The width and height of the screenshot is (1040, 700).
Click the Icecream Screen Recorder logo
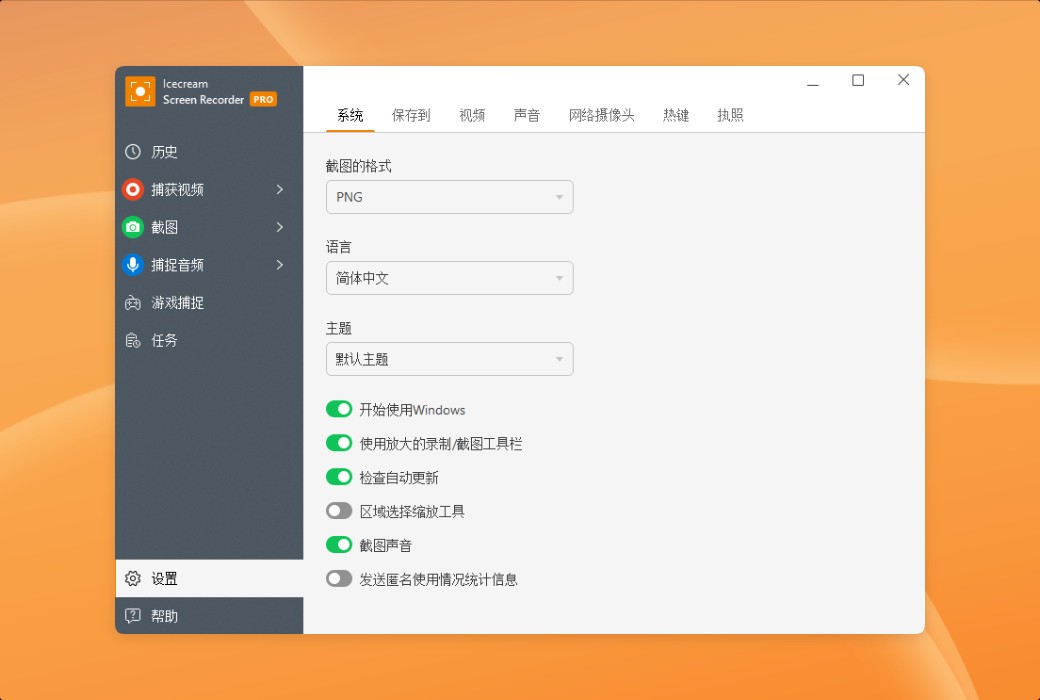point(139,92)
